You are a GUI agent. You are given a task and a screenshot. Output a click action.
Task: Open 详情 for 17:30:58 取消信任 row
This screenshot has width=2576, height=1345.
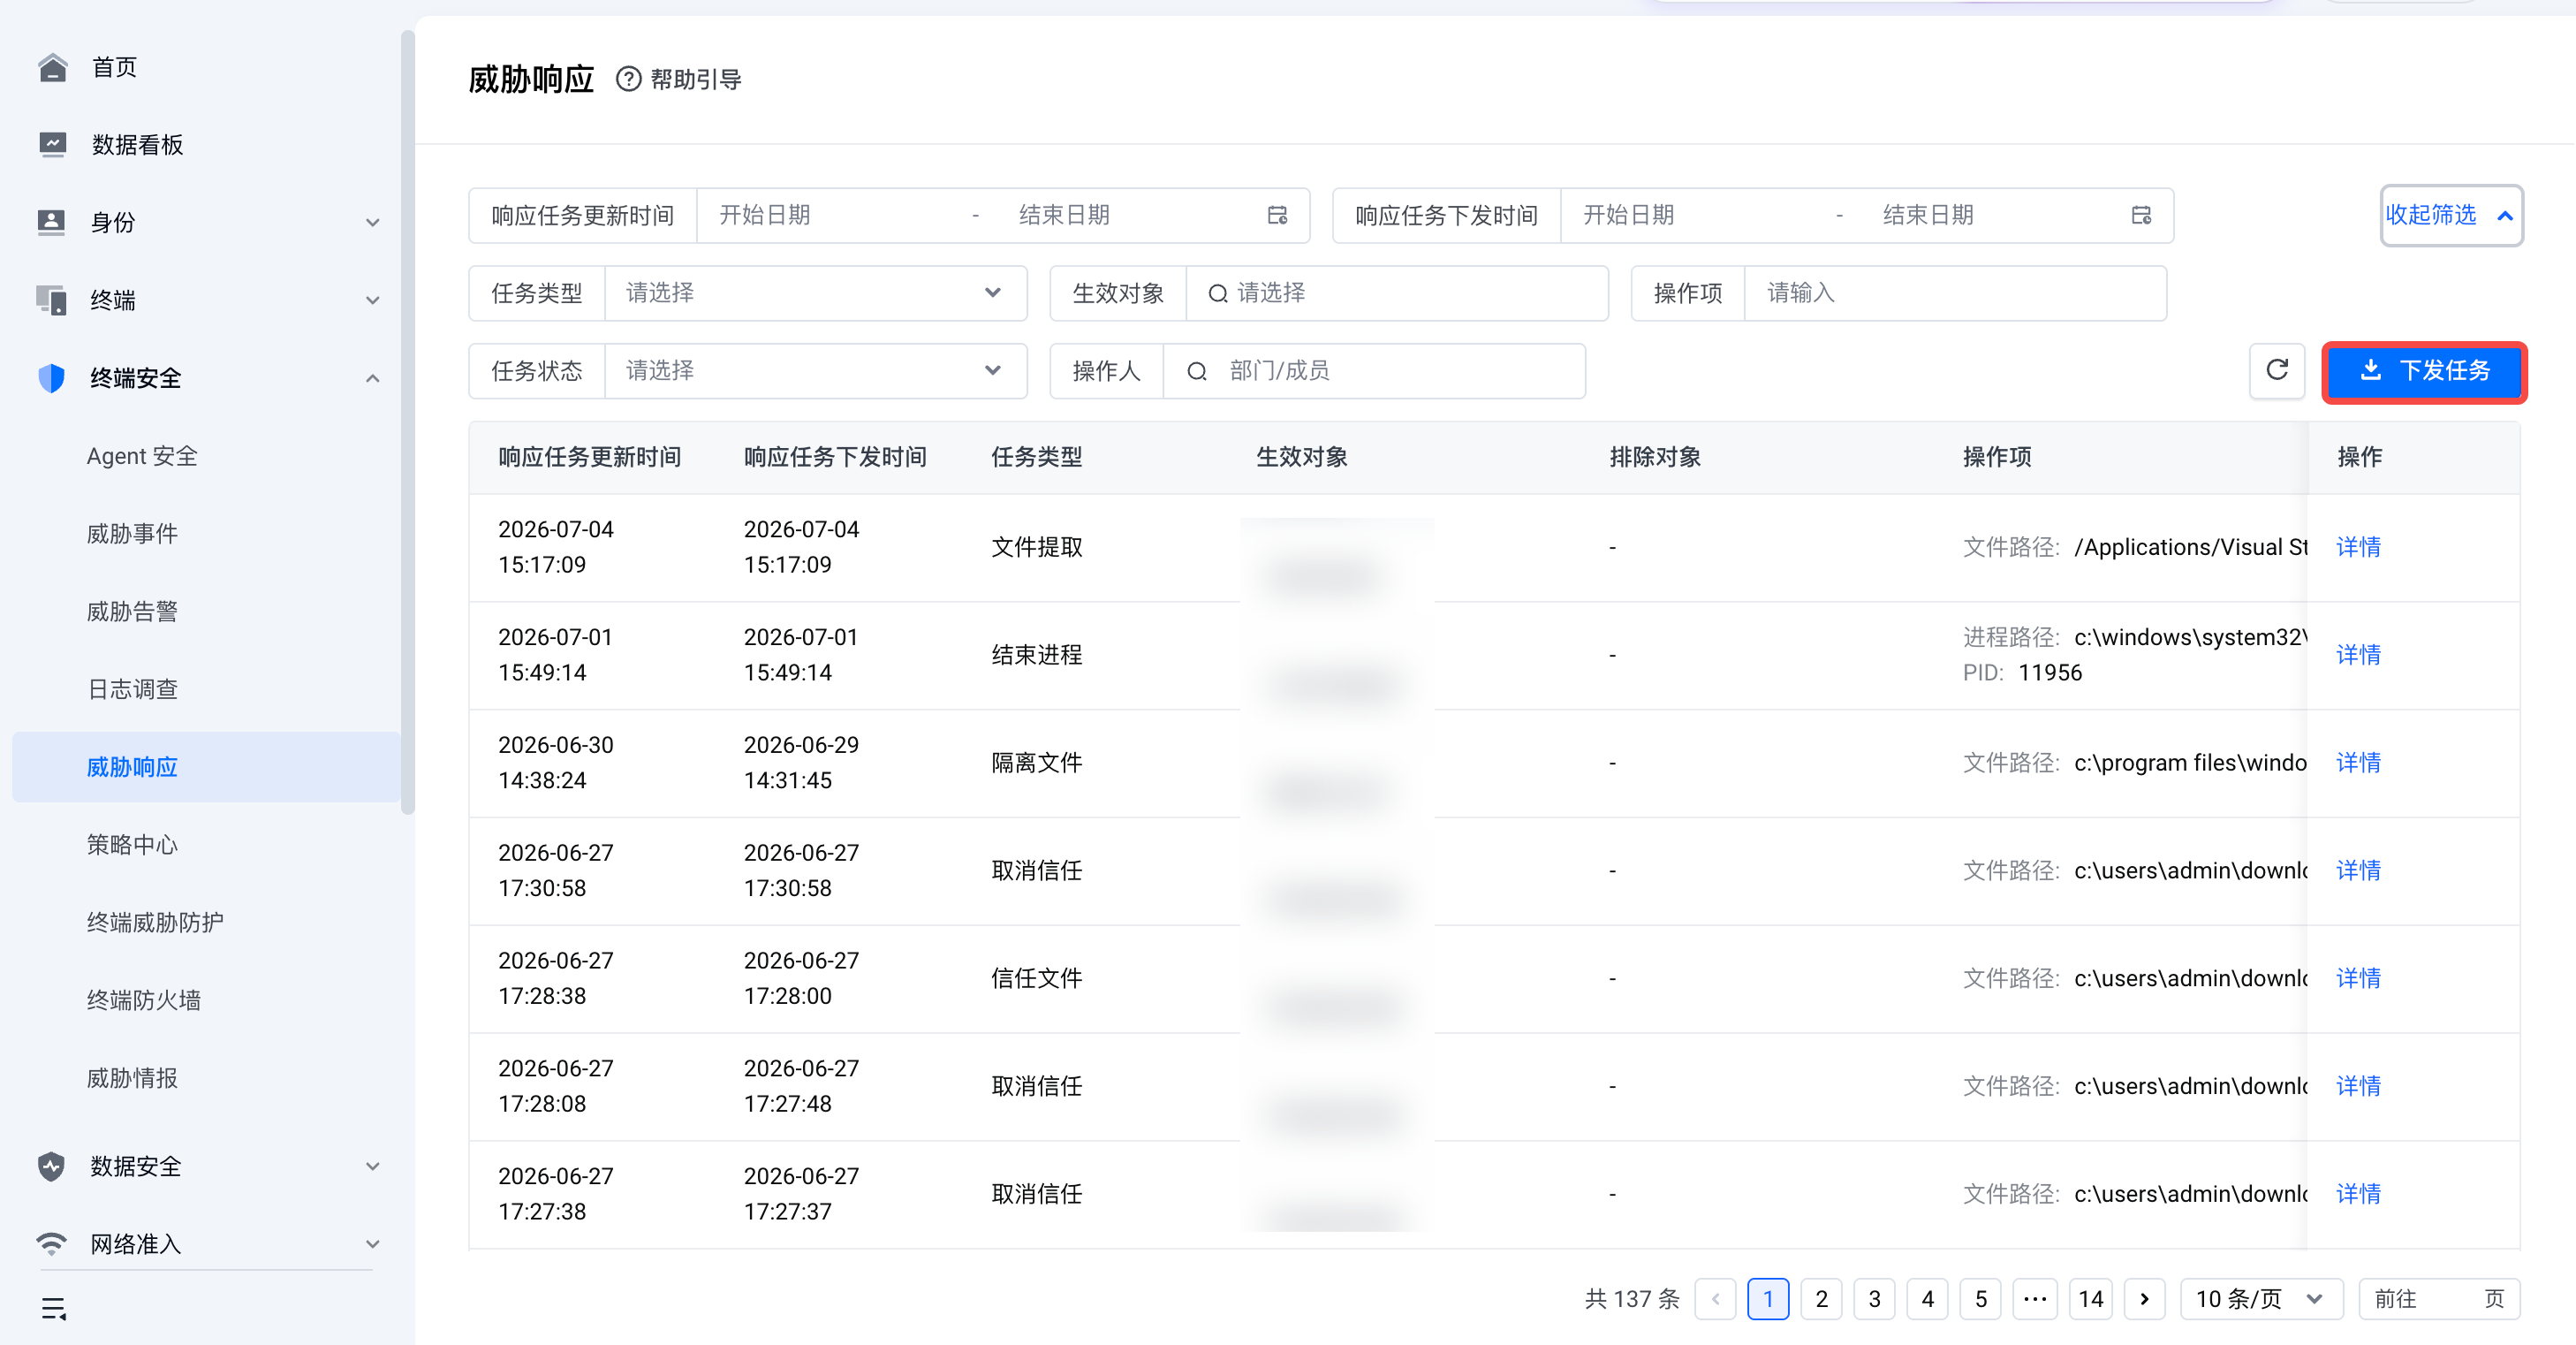[x=2358, y=870]
